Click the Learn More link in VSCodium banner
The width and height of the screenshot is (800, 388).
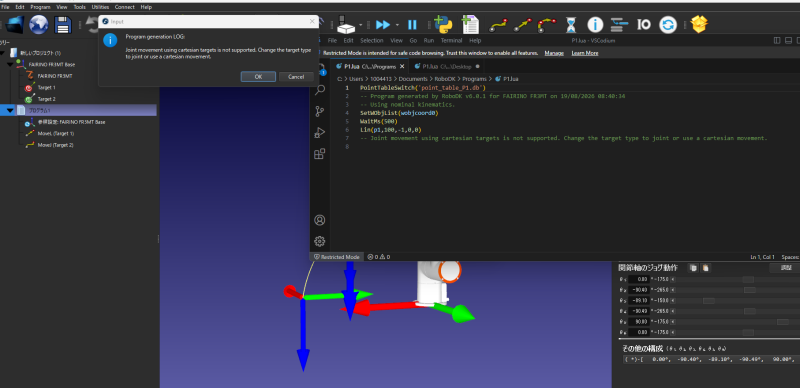click(585, 53)
